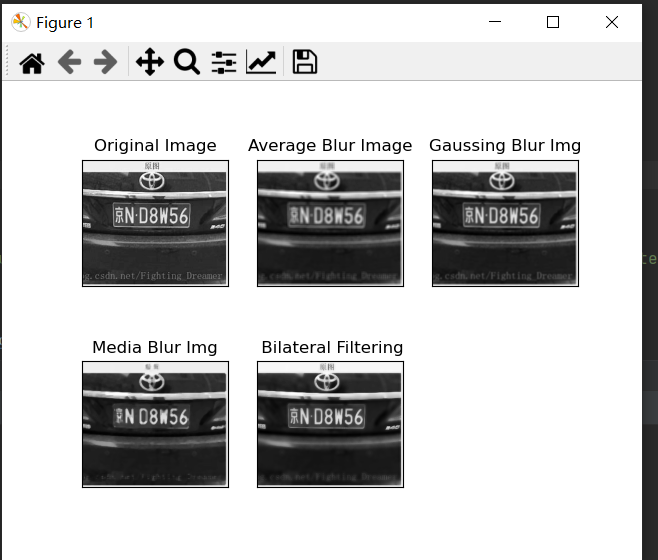658x560 pixels.
Task: Minimize the Figure 1 window
Action: click(x=495, y=22)
